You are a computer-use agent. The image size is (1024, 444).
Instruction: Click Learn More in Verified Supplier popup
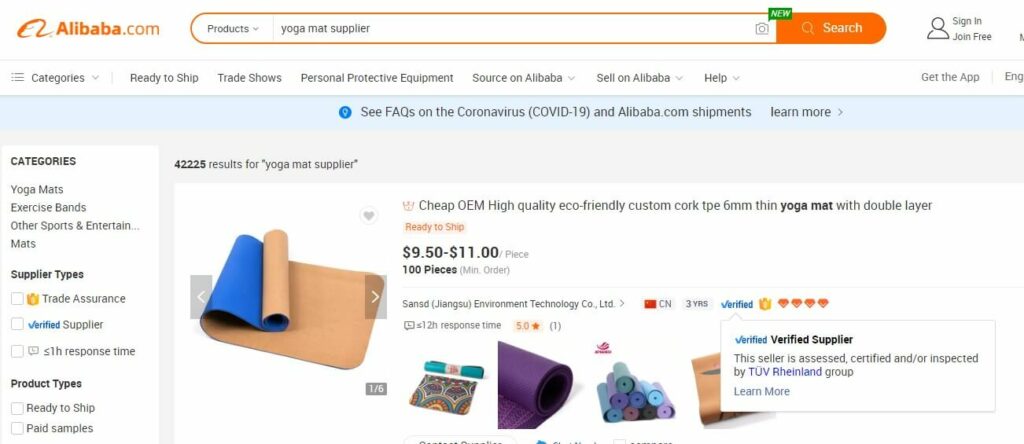[761, 391]
